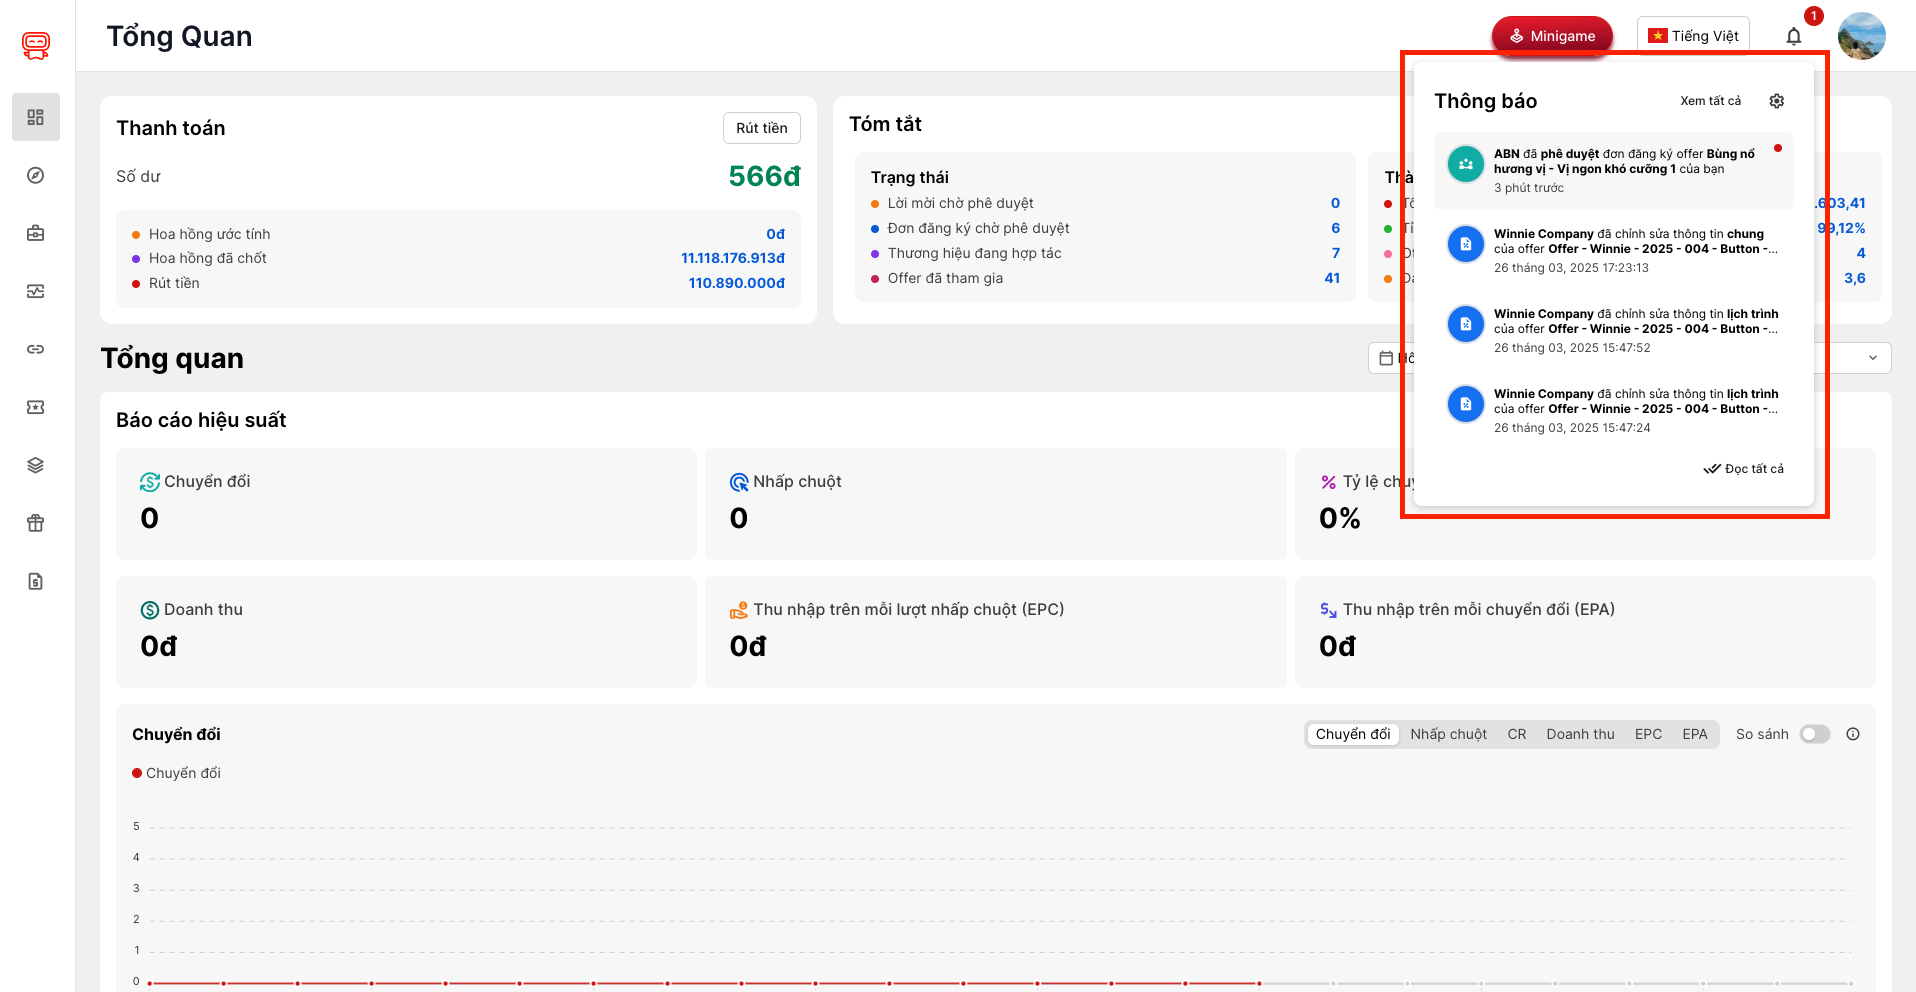Expand dropdown chevron right of date filter
This screenshot has width=1916, height=992.
(x=1872, y=358)
